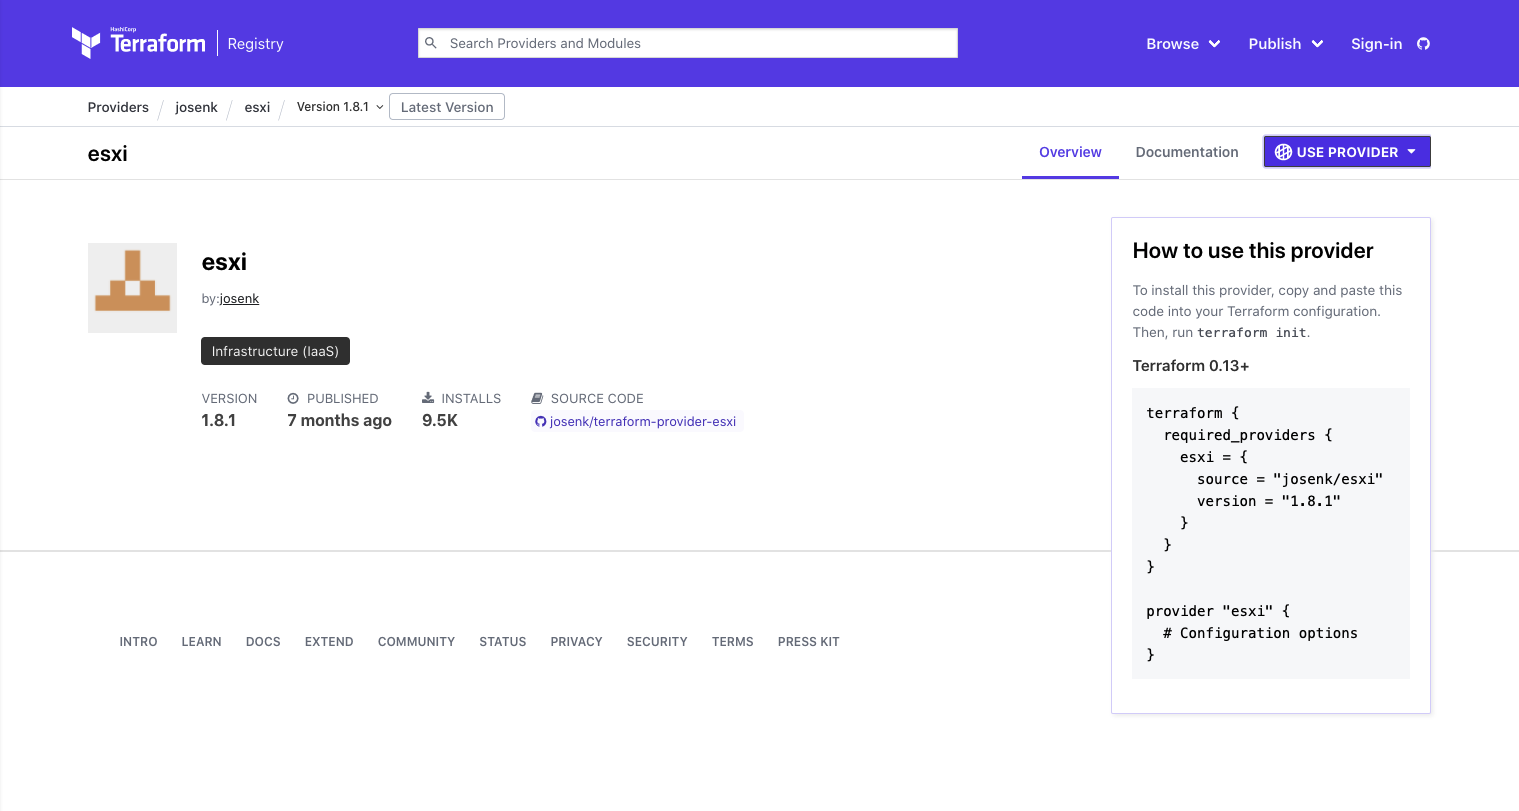Screen dimensions: 1519x811
Task: Click the Latest Version button
Action: pos(447,106)
